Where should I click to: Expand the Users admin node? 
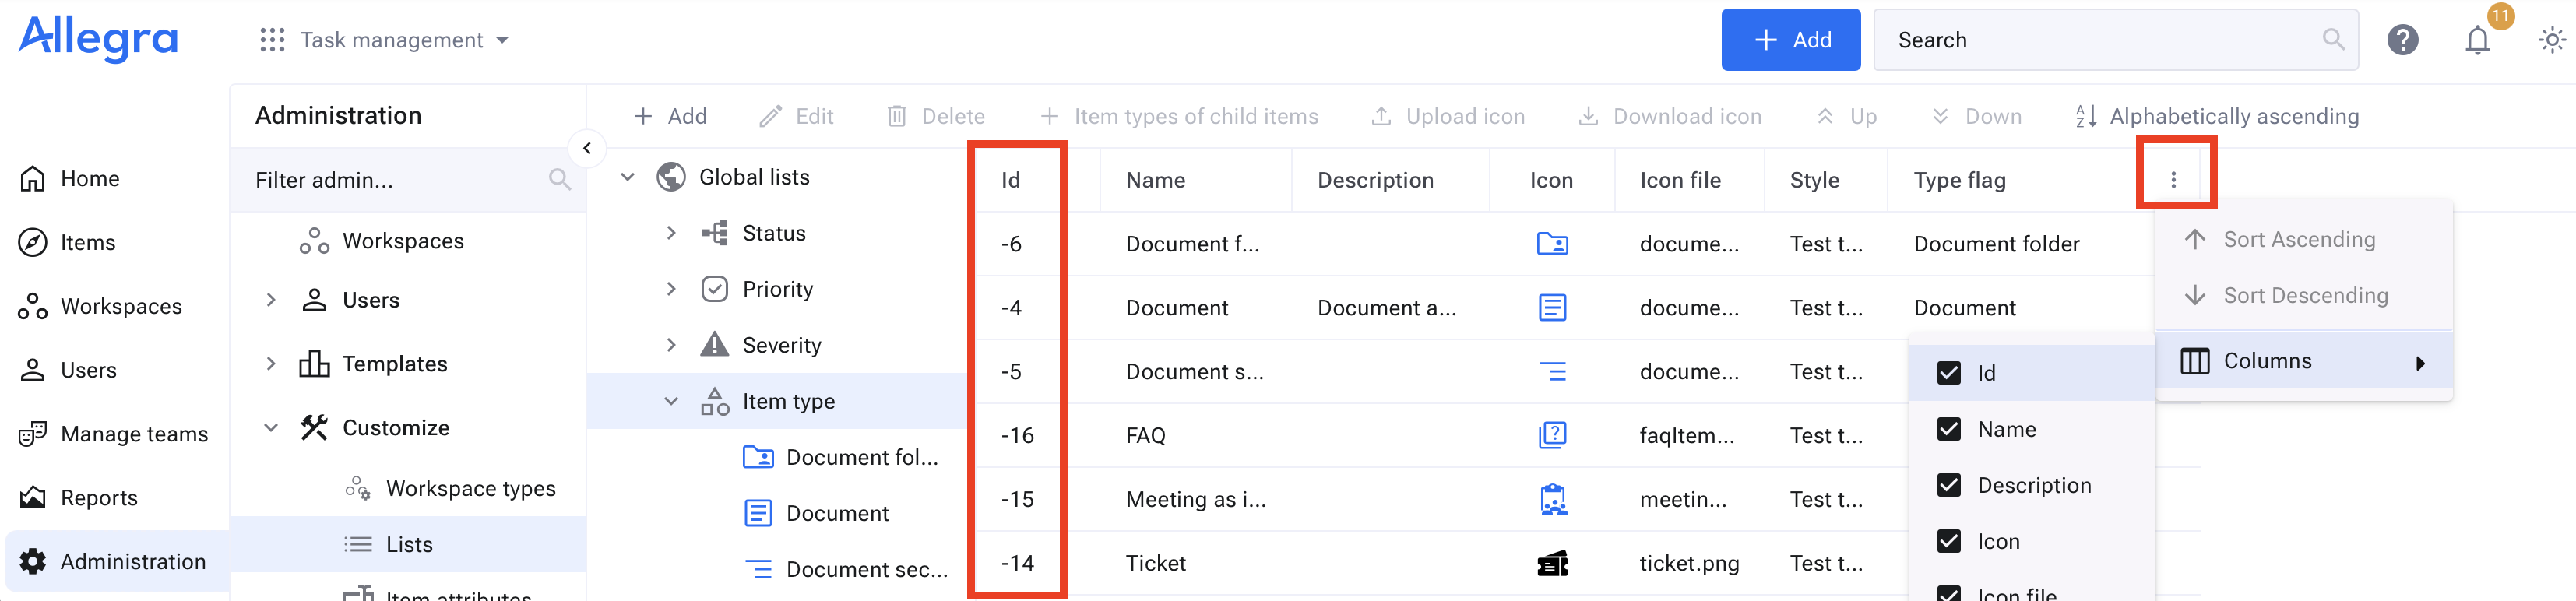point(270,300)
